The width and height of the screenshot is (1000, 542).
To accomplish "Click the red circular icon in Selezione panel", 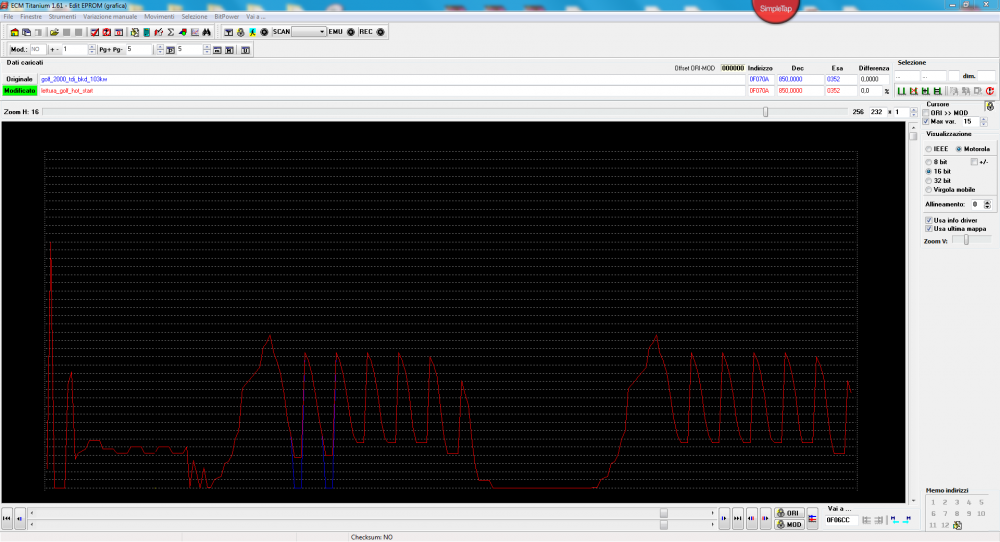I will pyautogui.click(x=989, y=91).
